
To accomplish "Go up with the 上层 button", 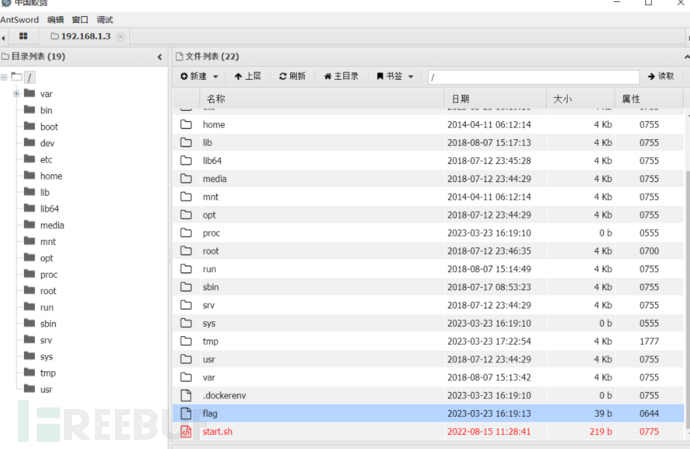I will point(248,76).
